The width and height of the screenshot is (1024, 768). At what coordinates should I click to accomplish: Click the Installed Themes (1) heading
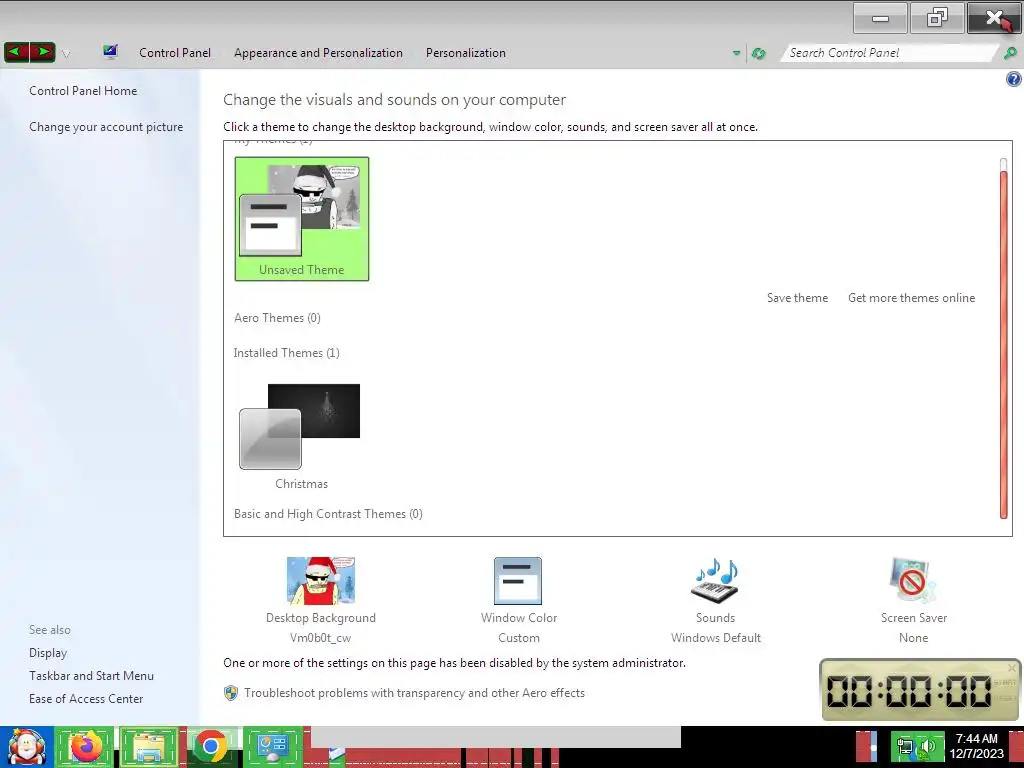(287, 353)
